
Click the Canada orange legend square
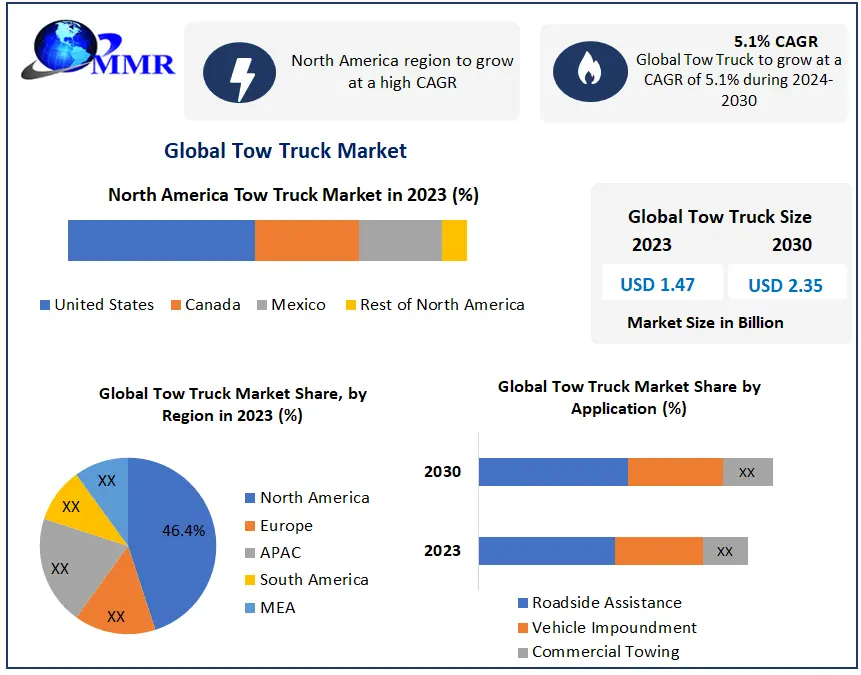coord(176,305)
